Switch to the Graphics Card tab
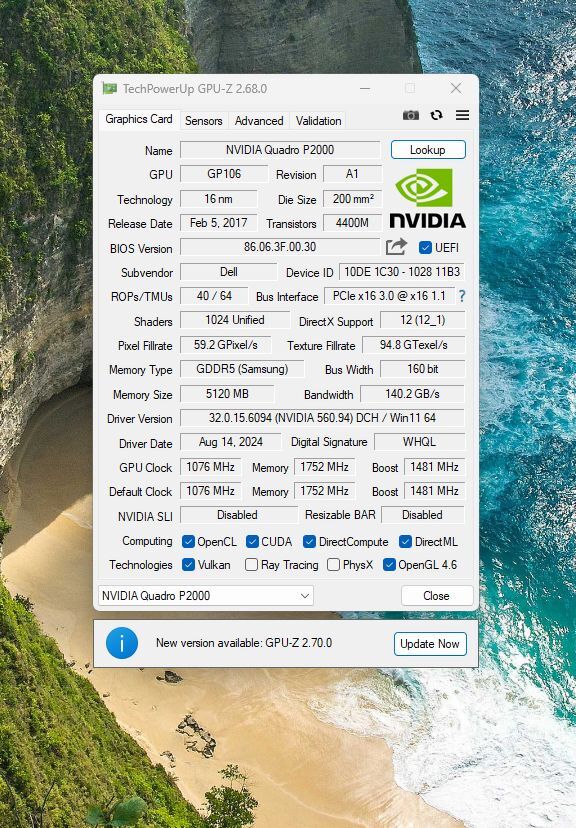Image resolution: width=576 pixels, height=828 pixels. click(139, 119)
